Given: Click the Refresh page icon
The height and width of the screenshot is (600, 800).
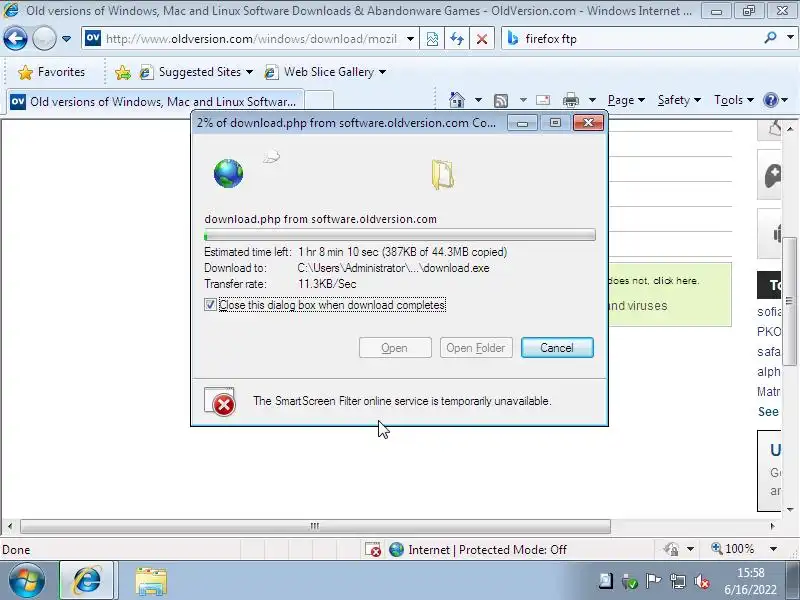Looking at the screenshot, I should tap(457, 39).
